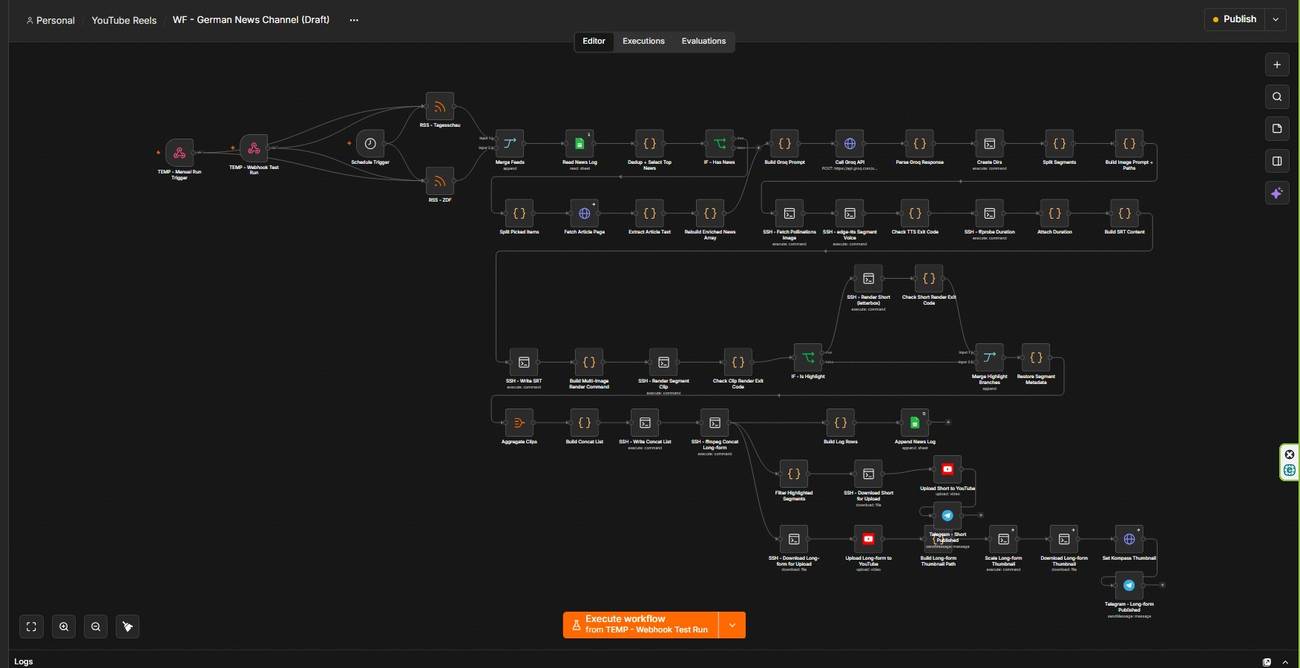Viewport: 1300px width, 668px height.
Task: Open the AI assistant sparkle button
Action: [x=1277, y=193]
